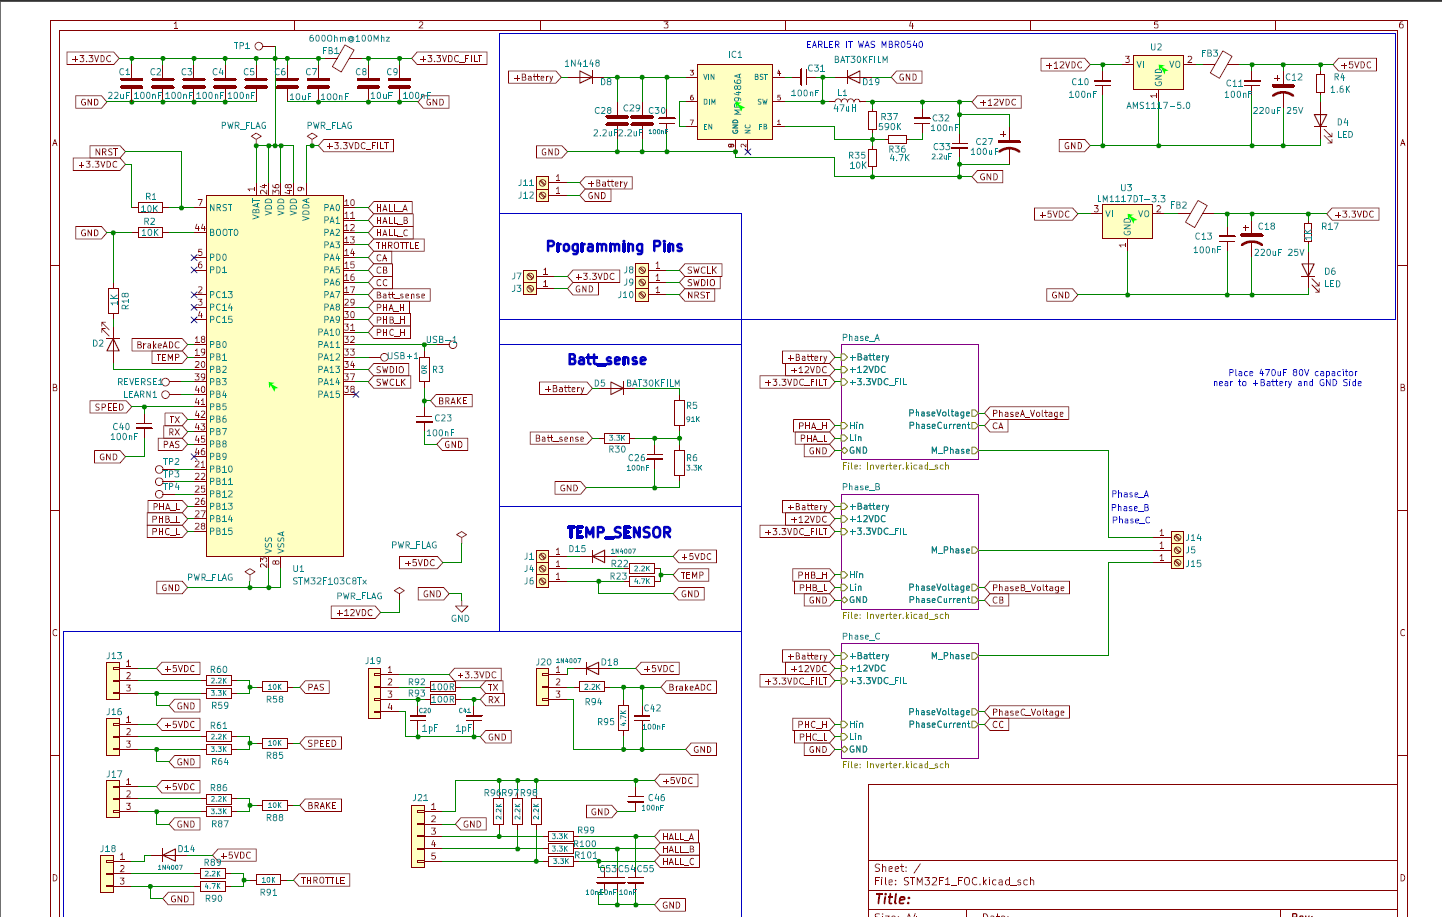1442x917 pixels.
Task: Select the U3 LM1117DT-3.3 regulator symbol
Action: (1127, 222)
